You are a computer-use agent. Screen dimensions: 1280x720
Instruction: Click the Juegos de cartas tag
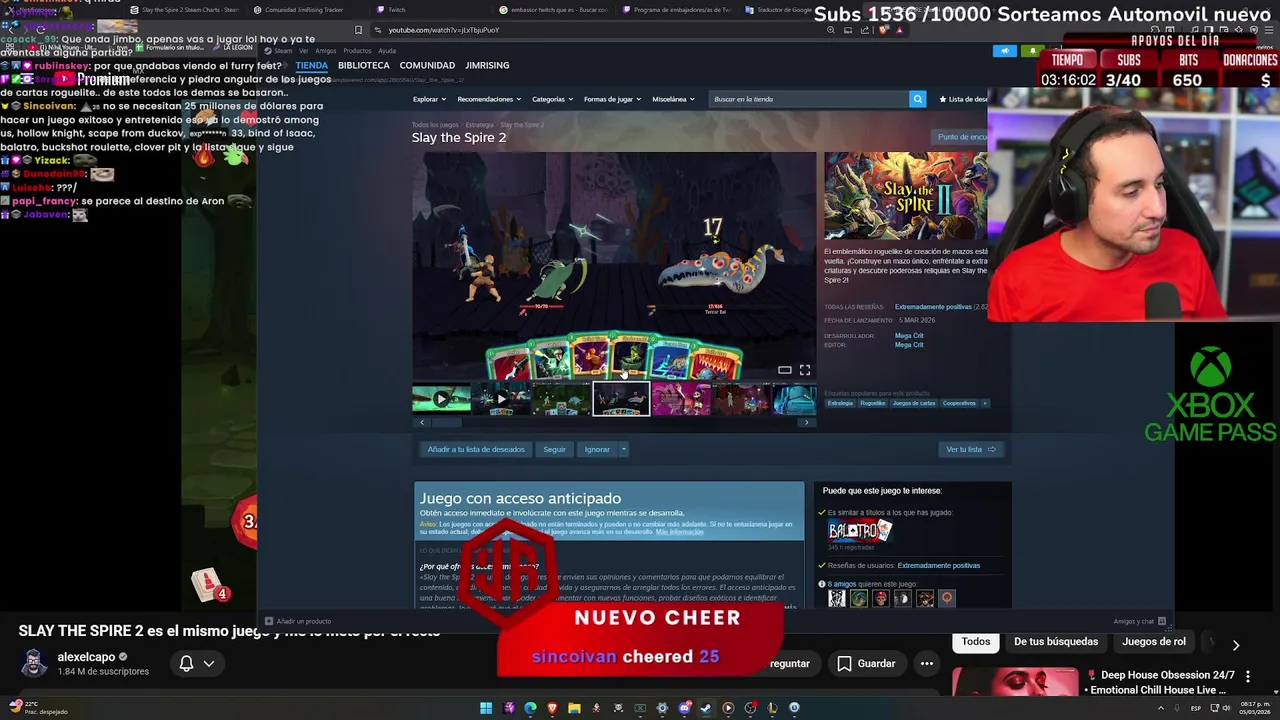(913, 403)
